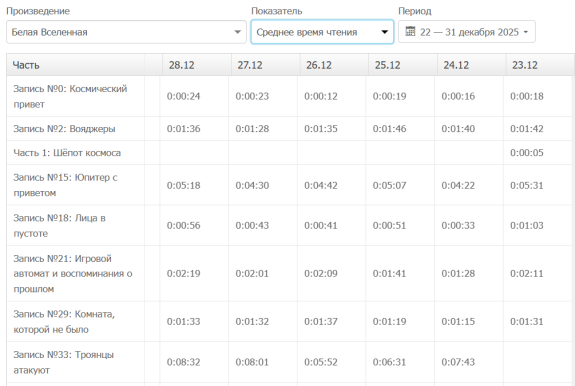This screenshot has width=575, height=386.
Task: Click the 23.12 column header
Action: pos(540,65)
